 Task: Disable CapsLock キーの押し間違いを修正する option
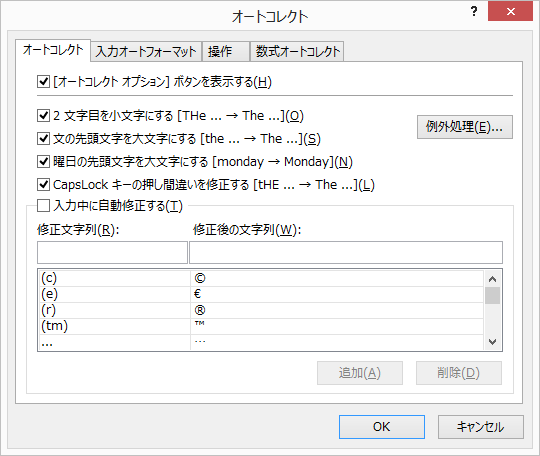point(43,185)
